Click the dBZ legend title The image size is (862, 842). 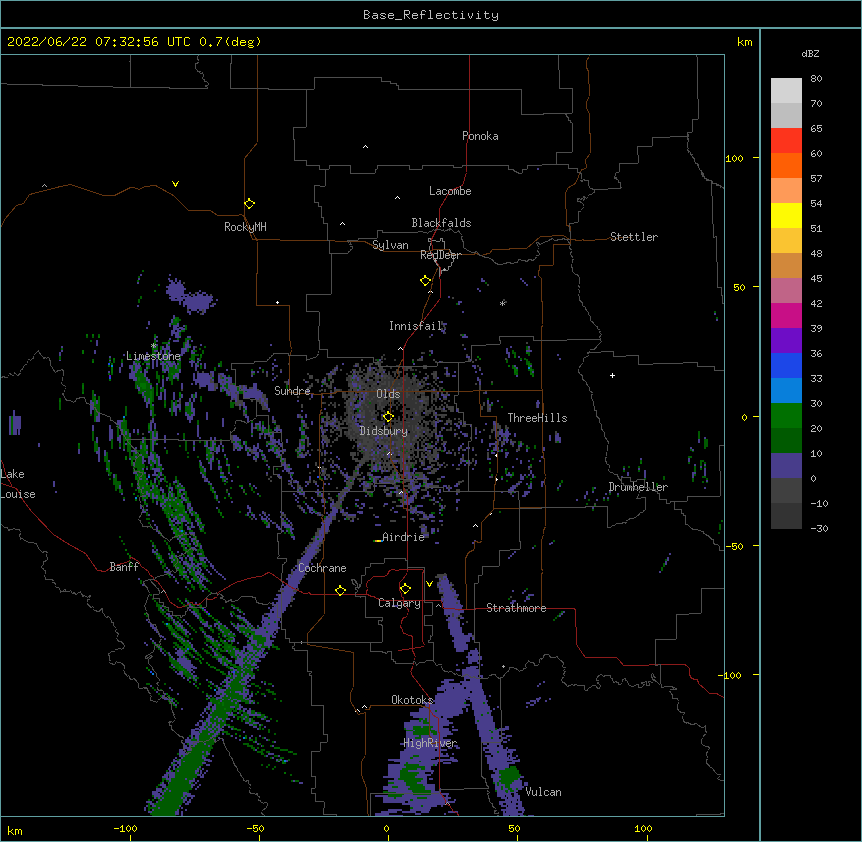click(810, 53)
